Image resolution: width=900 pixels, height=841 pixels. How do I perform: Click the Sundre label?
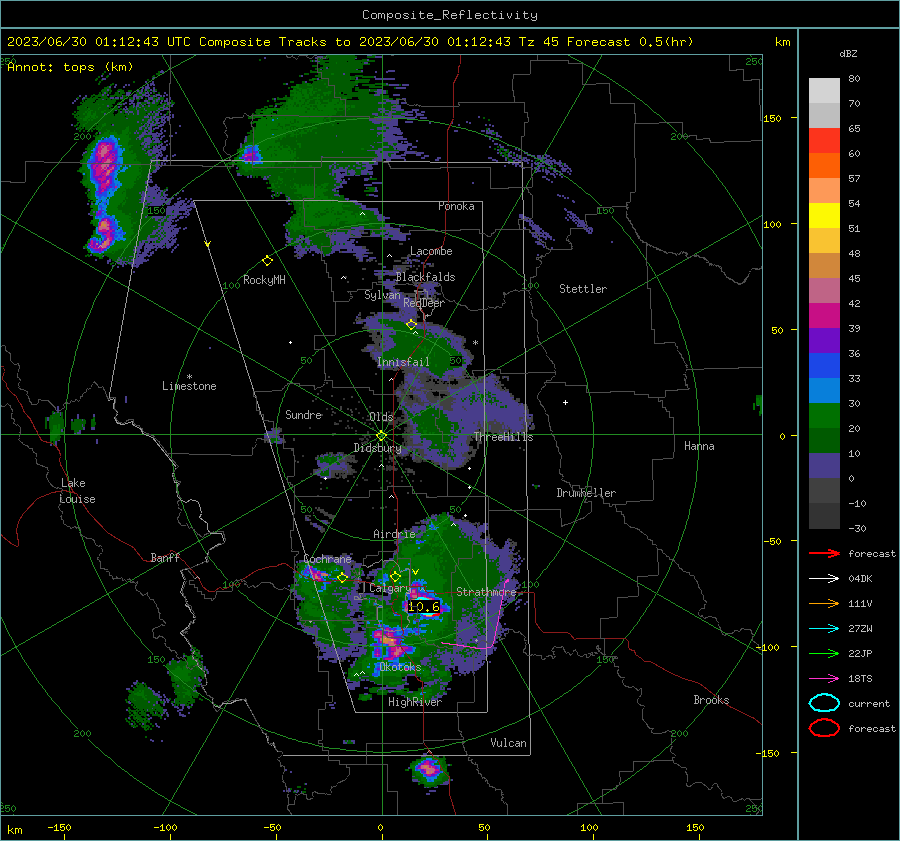(x=304, y=414)
